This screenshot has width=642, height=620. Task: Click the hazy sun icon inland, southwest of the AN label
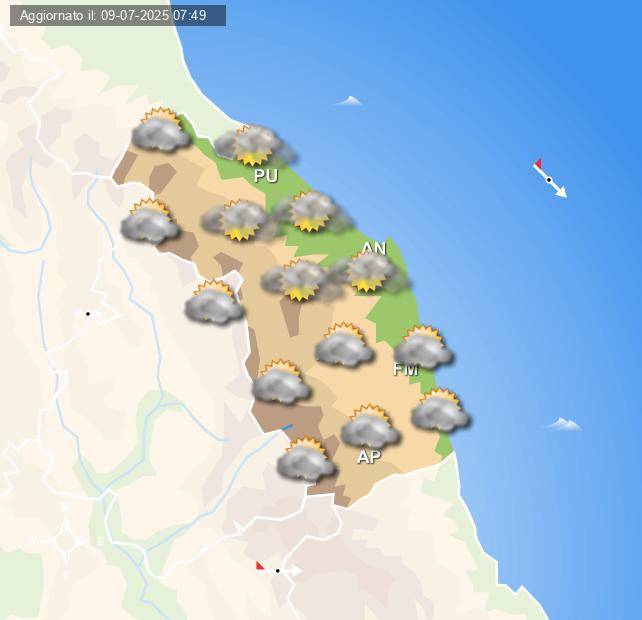pos(302,281)
